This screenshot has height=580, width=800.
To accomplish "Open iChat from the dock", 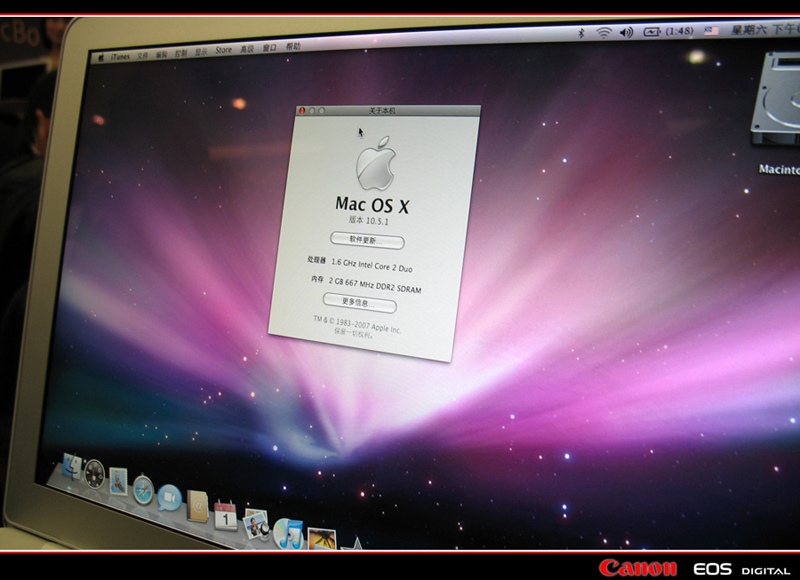I will click(x=169, y=497).
